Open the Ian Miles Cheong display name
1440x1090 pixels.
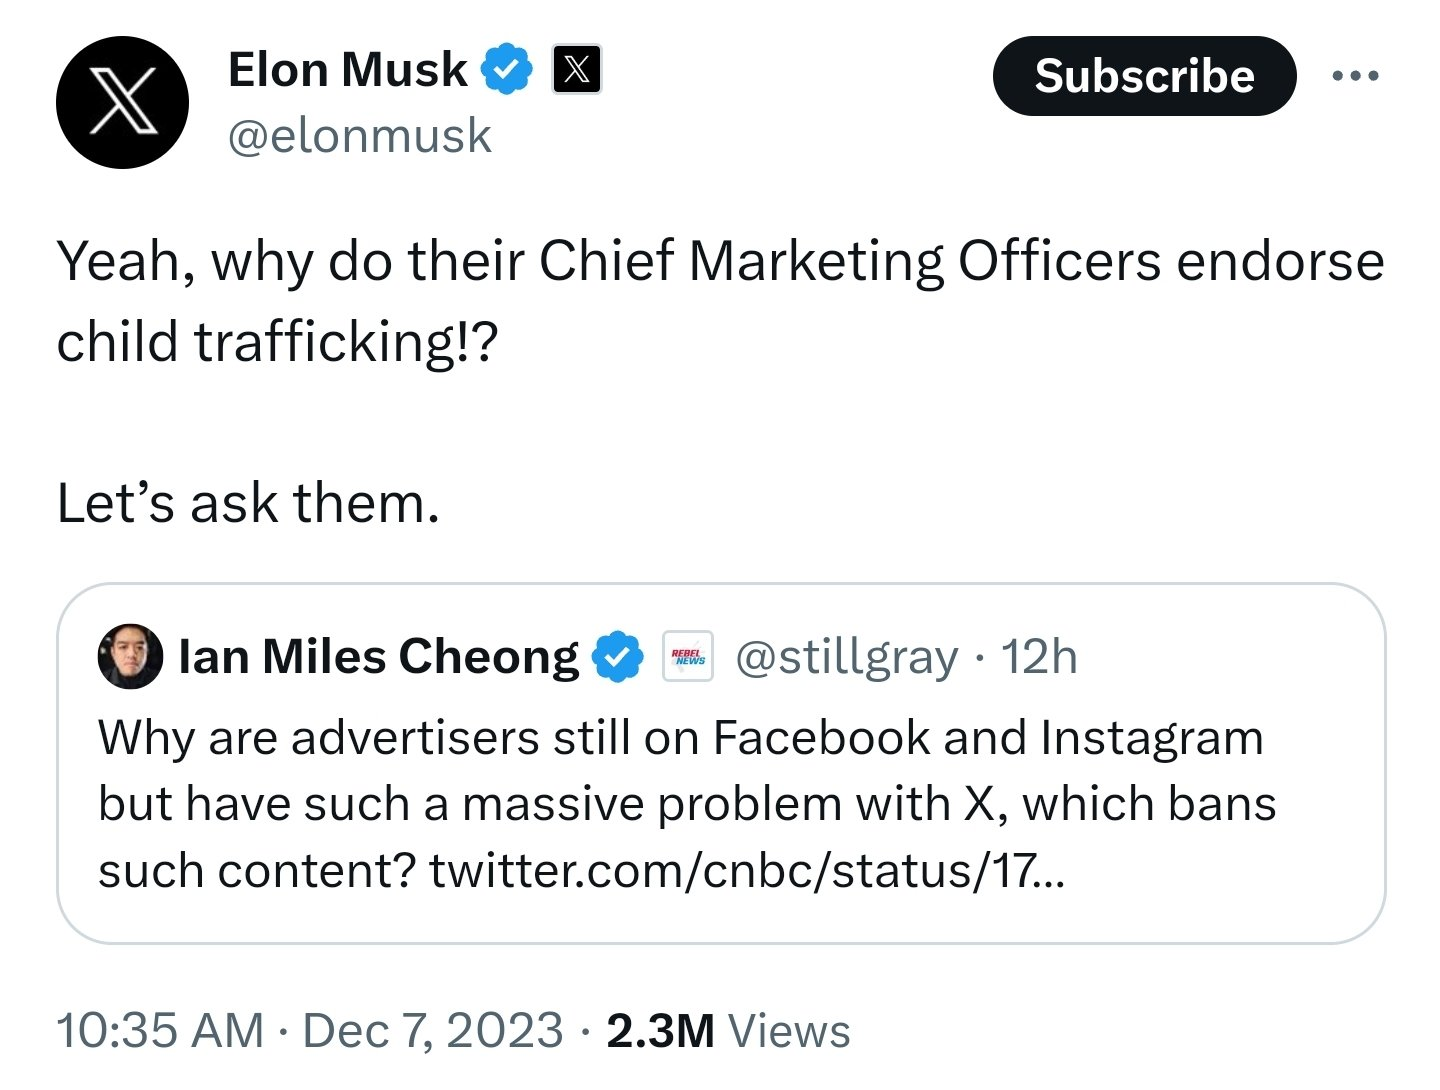coord(378,657)
